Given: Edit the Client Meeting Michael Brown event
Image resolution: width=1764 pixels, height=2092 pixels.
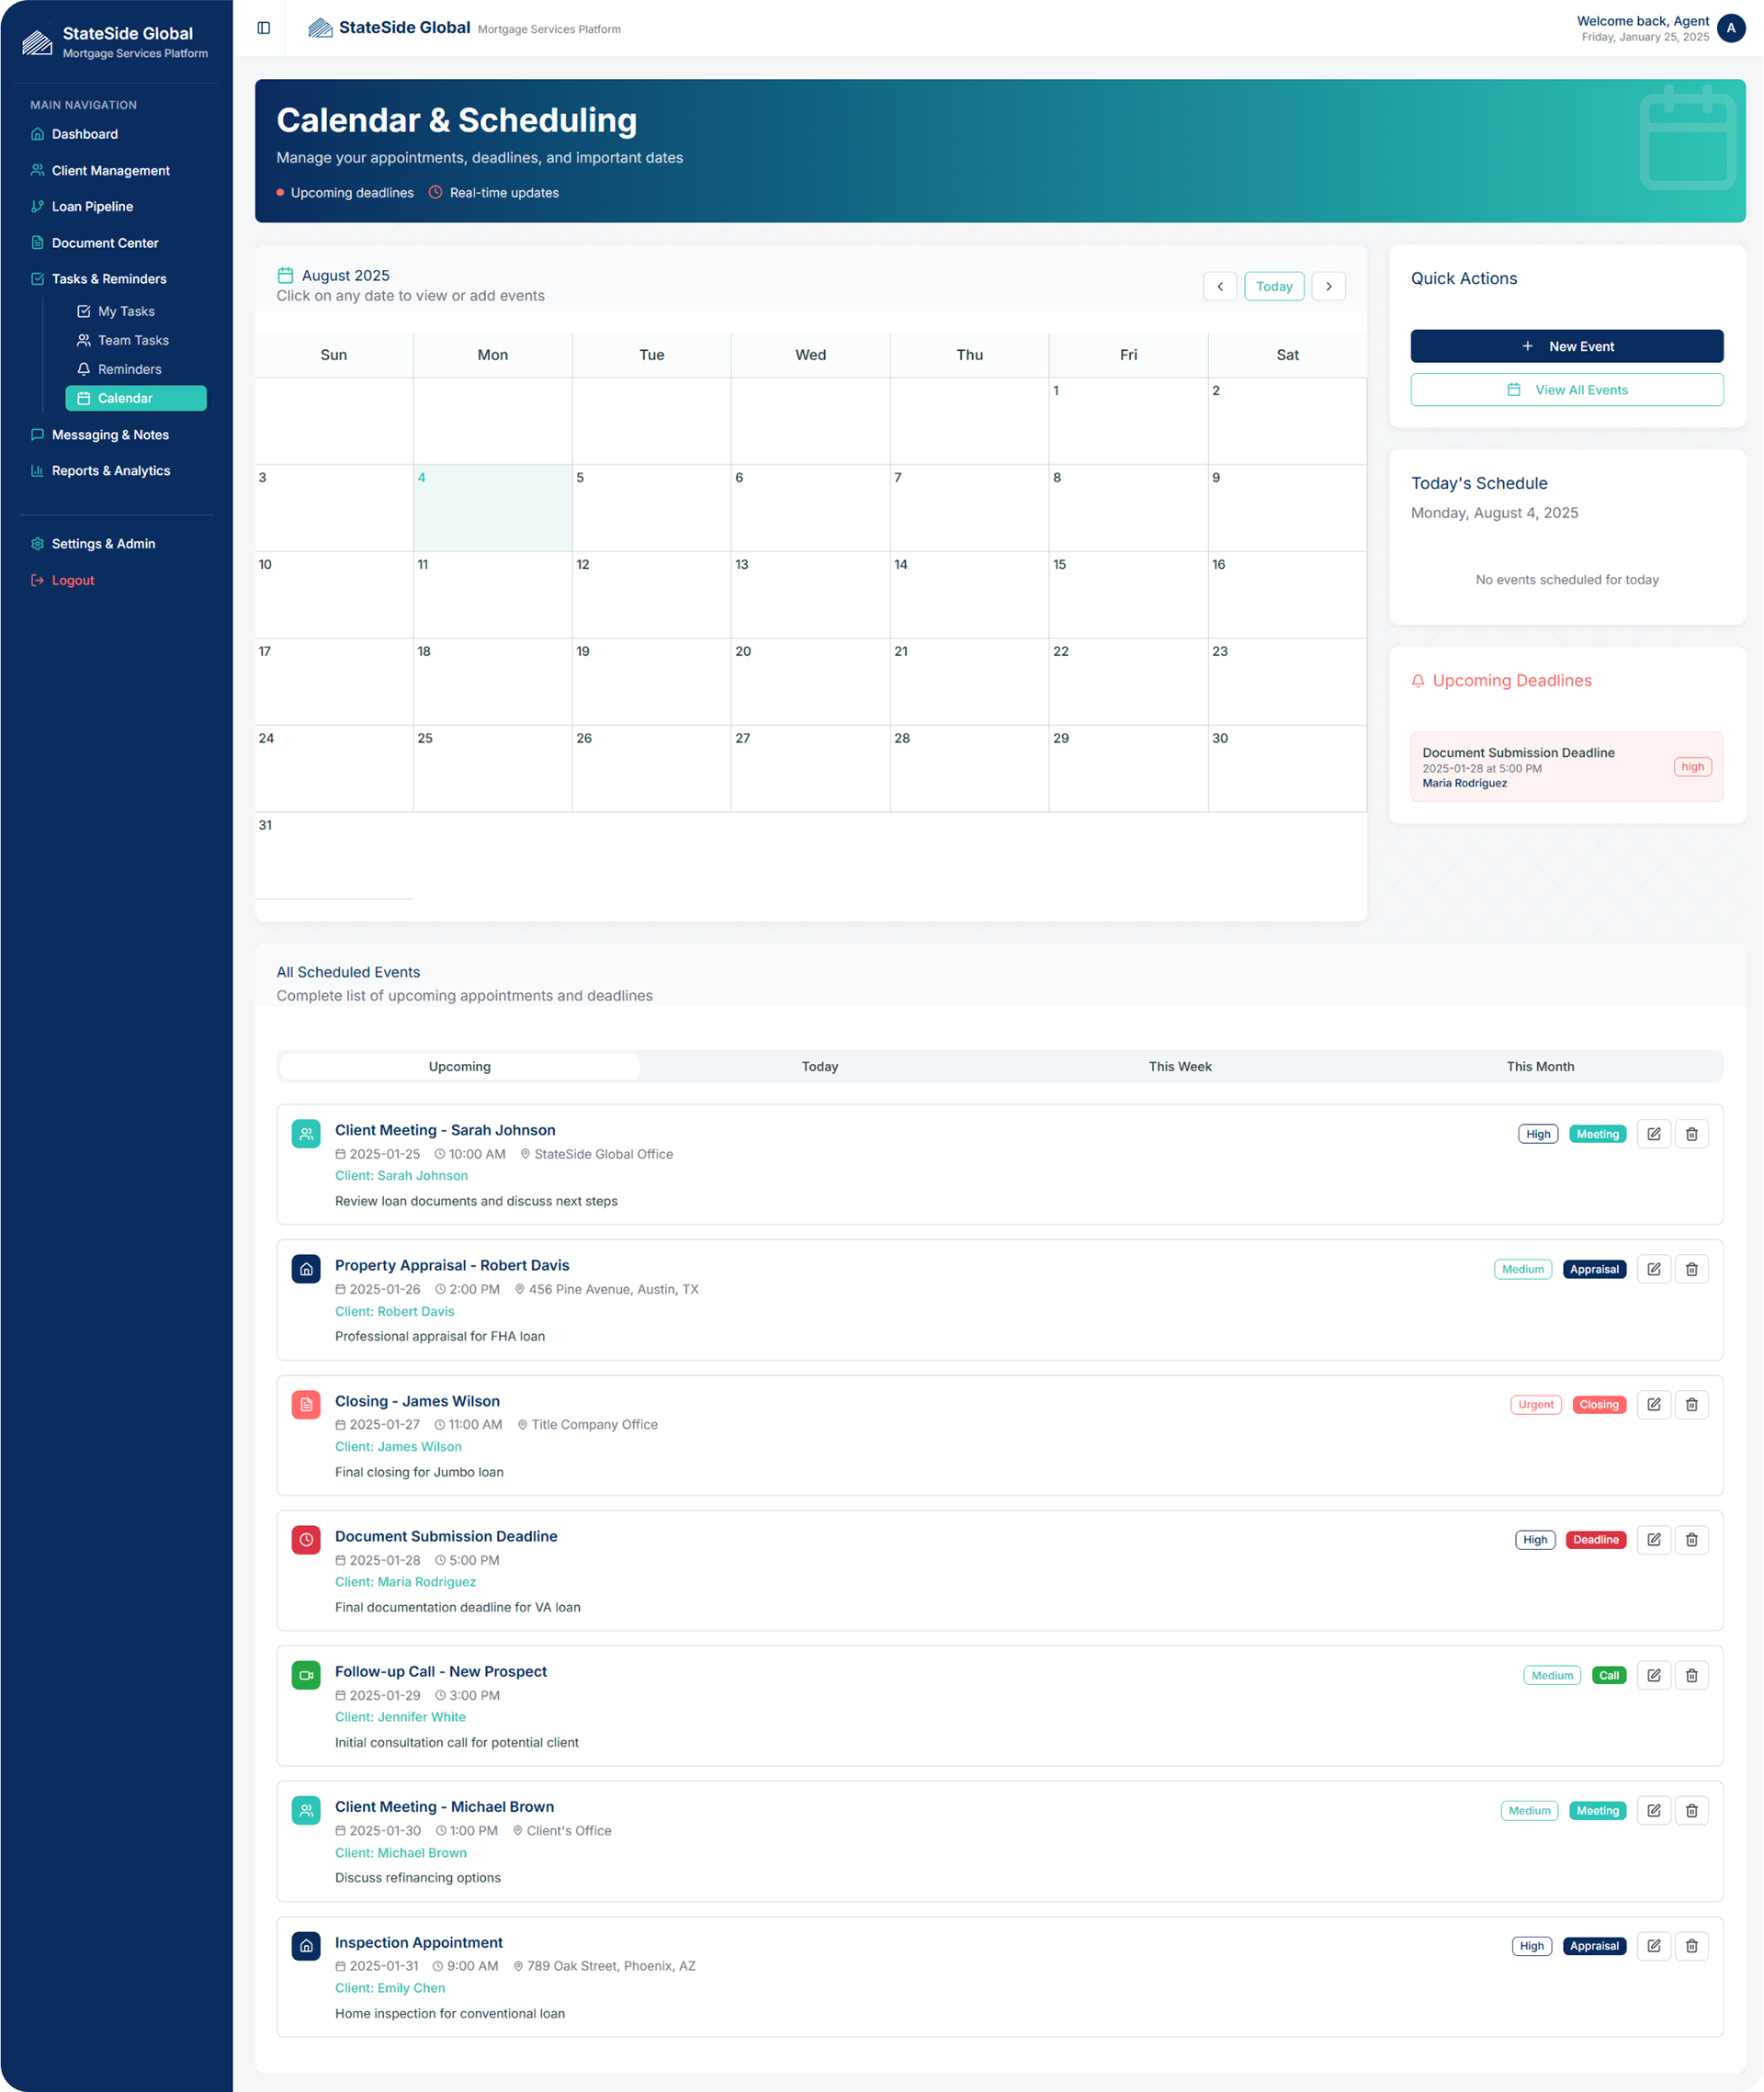Looking at the screenshot, I should tap(1653, 1810).
